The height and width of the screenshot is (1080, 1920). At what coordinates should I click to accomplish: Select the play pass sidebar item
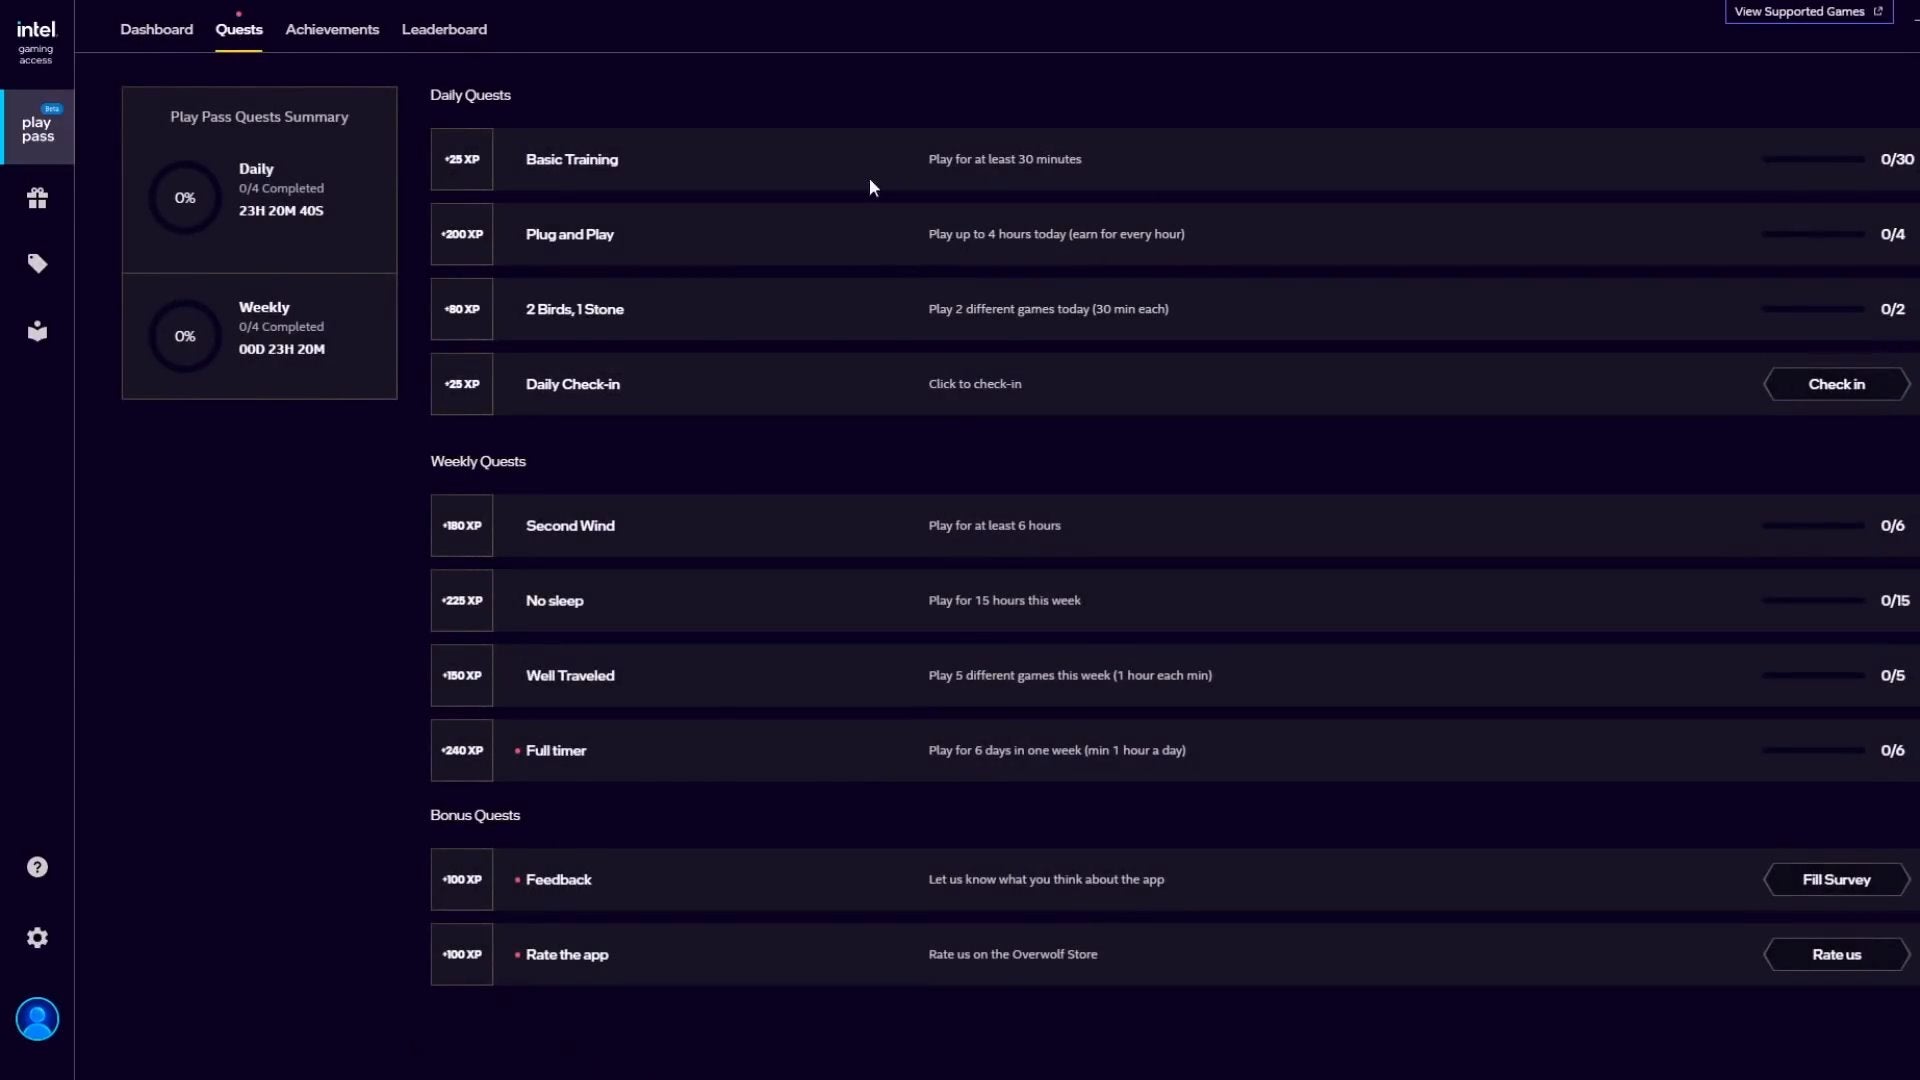37,128
